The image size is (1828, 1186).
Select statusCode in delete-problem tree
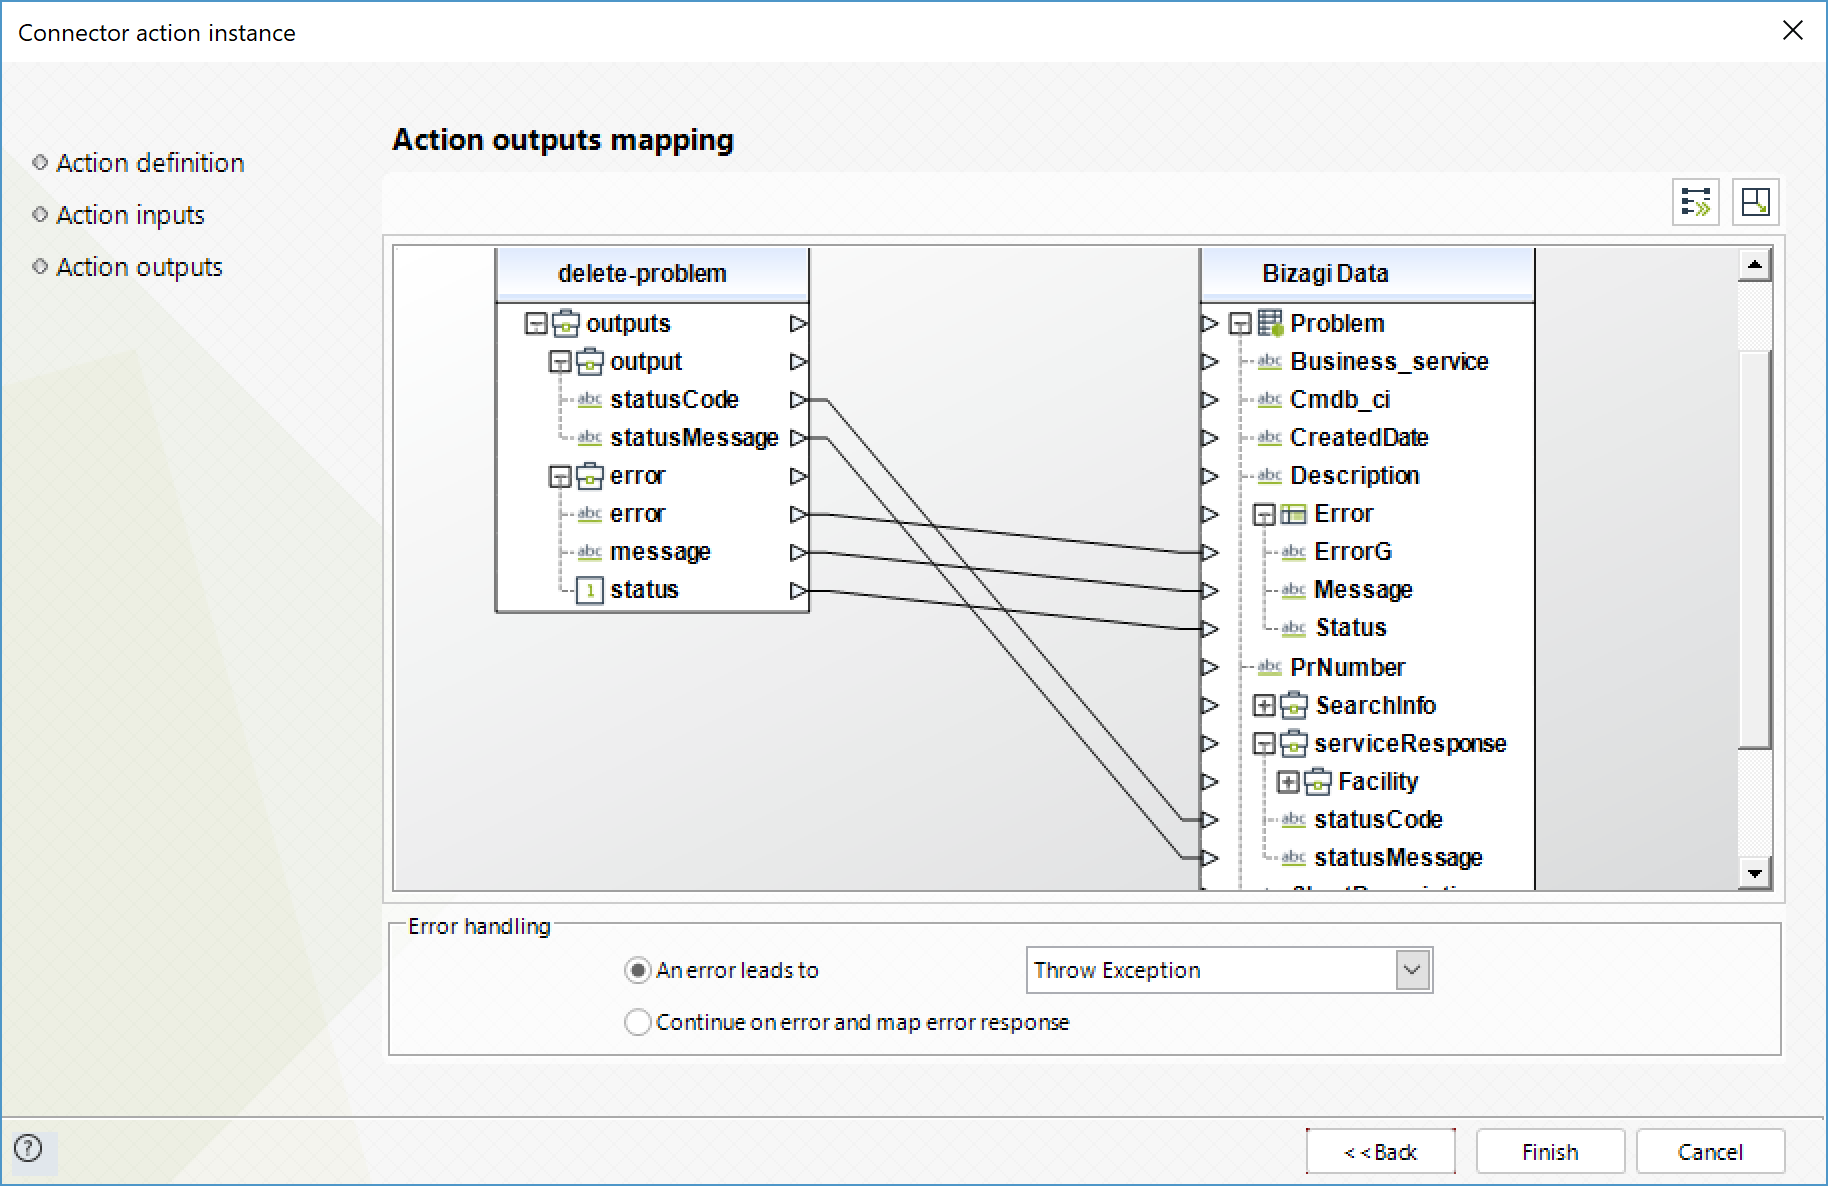(x=674, y=400)
